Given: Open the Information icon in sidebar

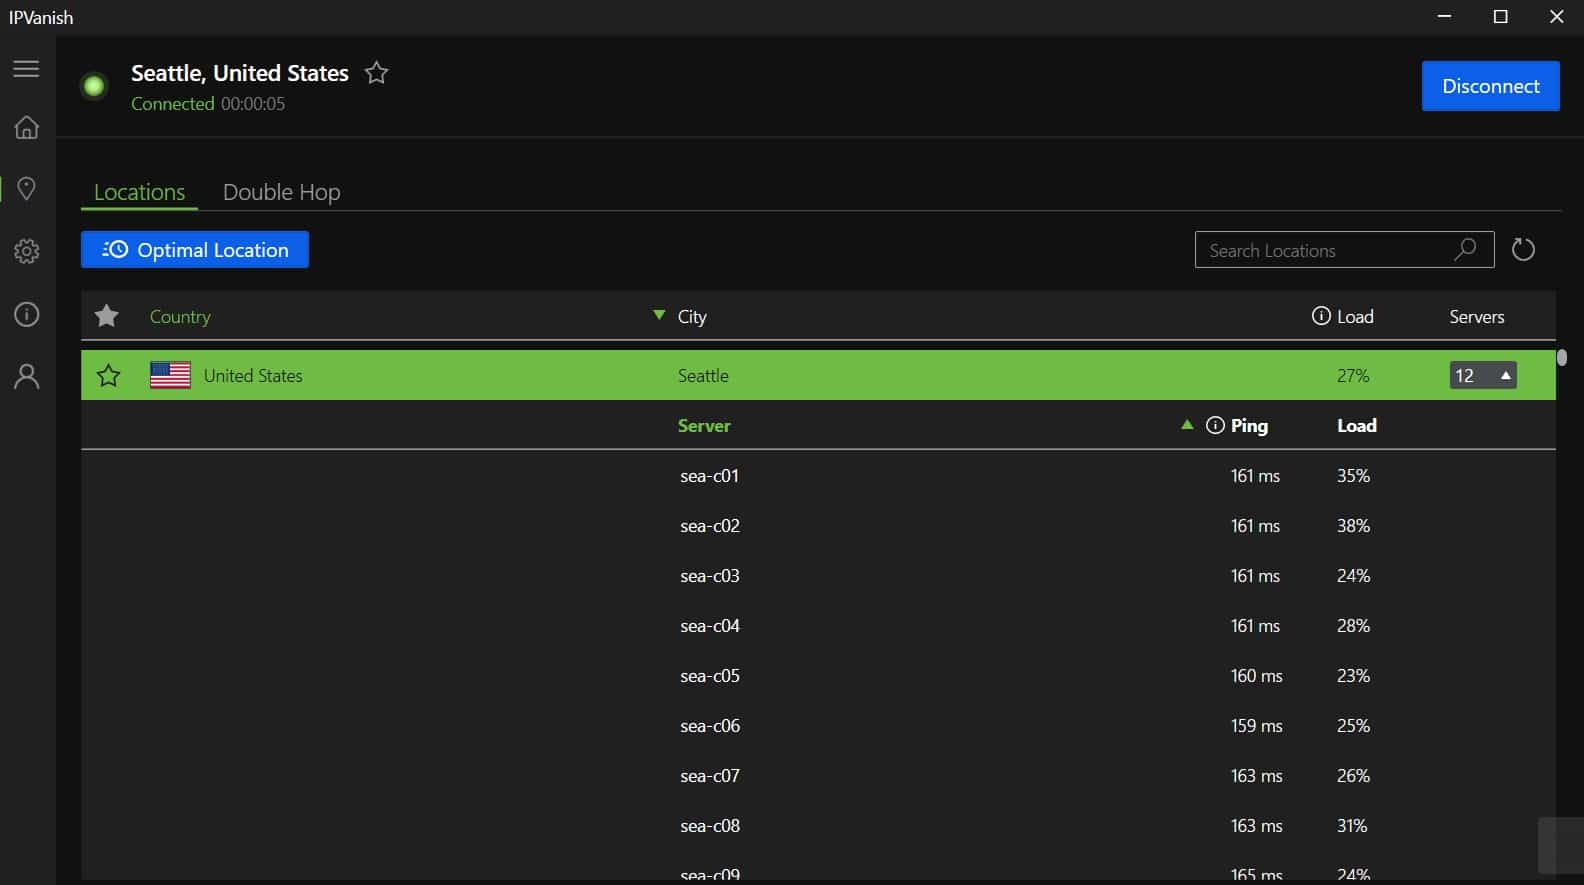Looking at the screenshot, I should pos(27,314).
